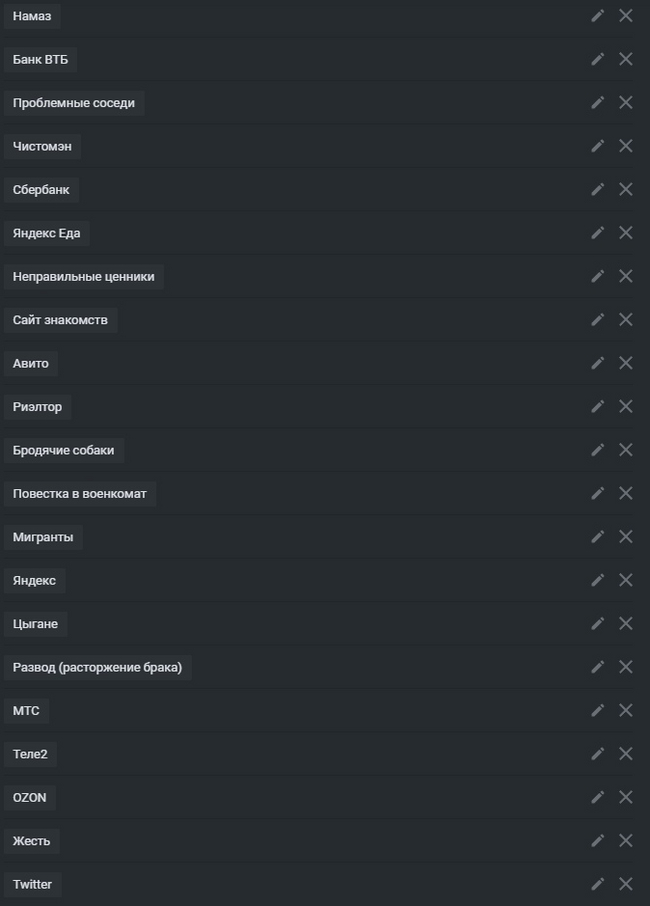
Task: Click the МТС tag label
Action: (26, 711)
